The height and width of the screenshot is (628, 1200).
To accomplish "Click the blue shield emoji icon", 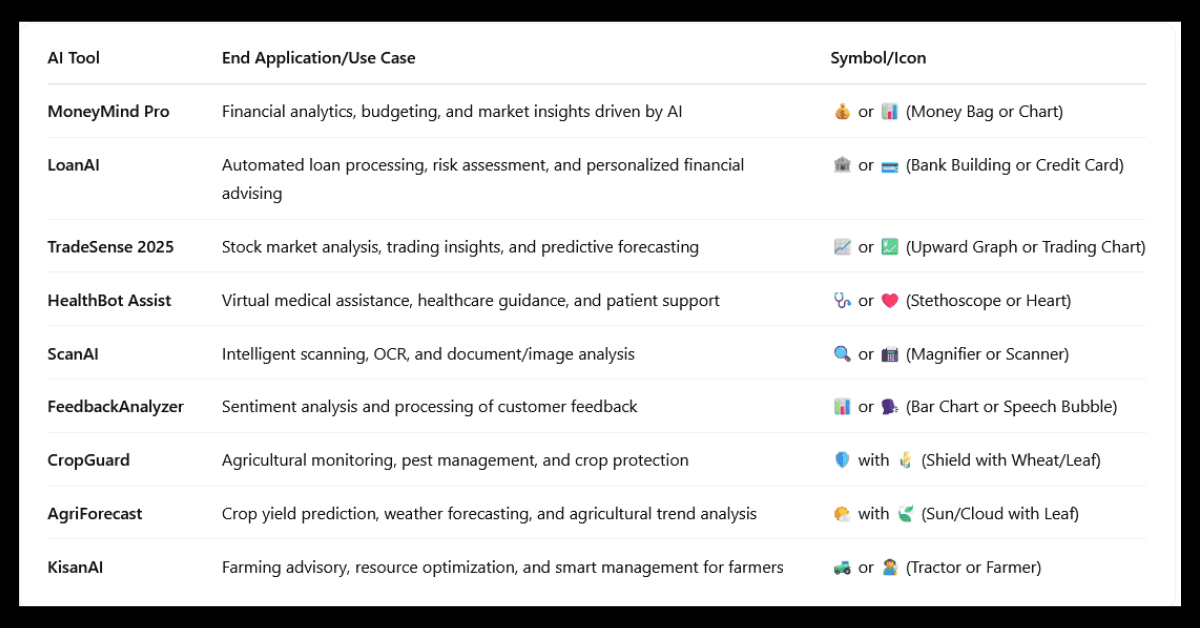I will pos(842,460).
